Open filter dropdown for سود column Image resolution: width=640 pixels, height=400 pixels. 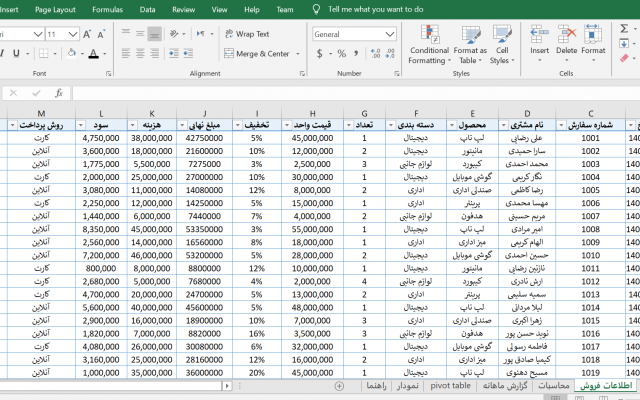coord(81,125)
